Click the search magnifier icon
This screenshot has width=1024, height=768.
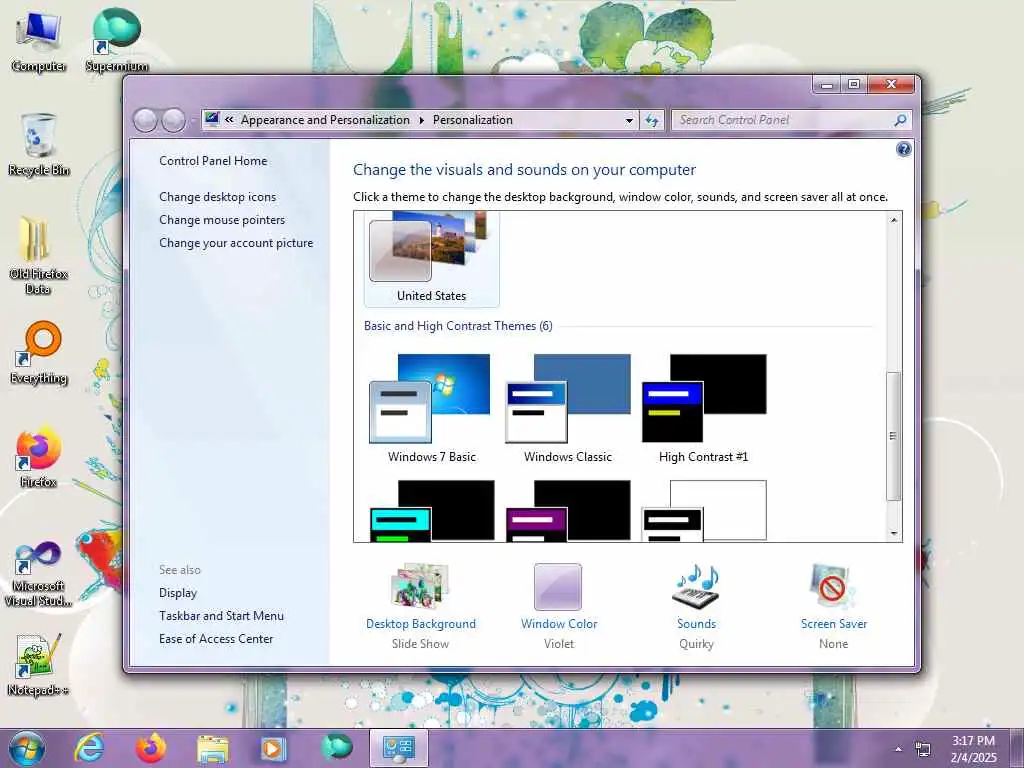900,120
